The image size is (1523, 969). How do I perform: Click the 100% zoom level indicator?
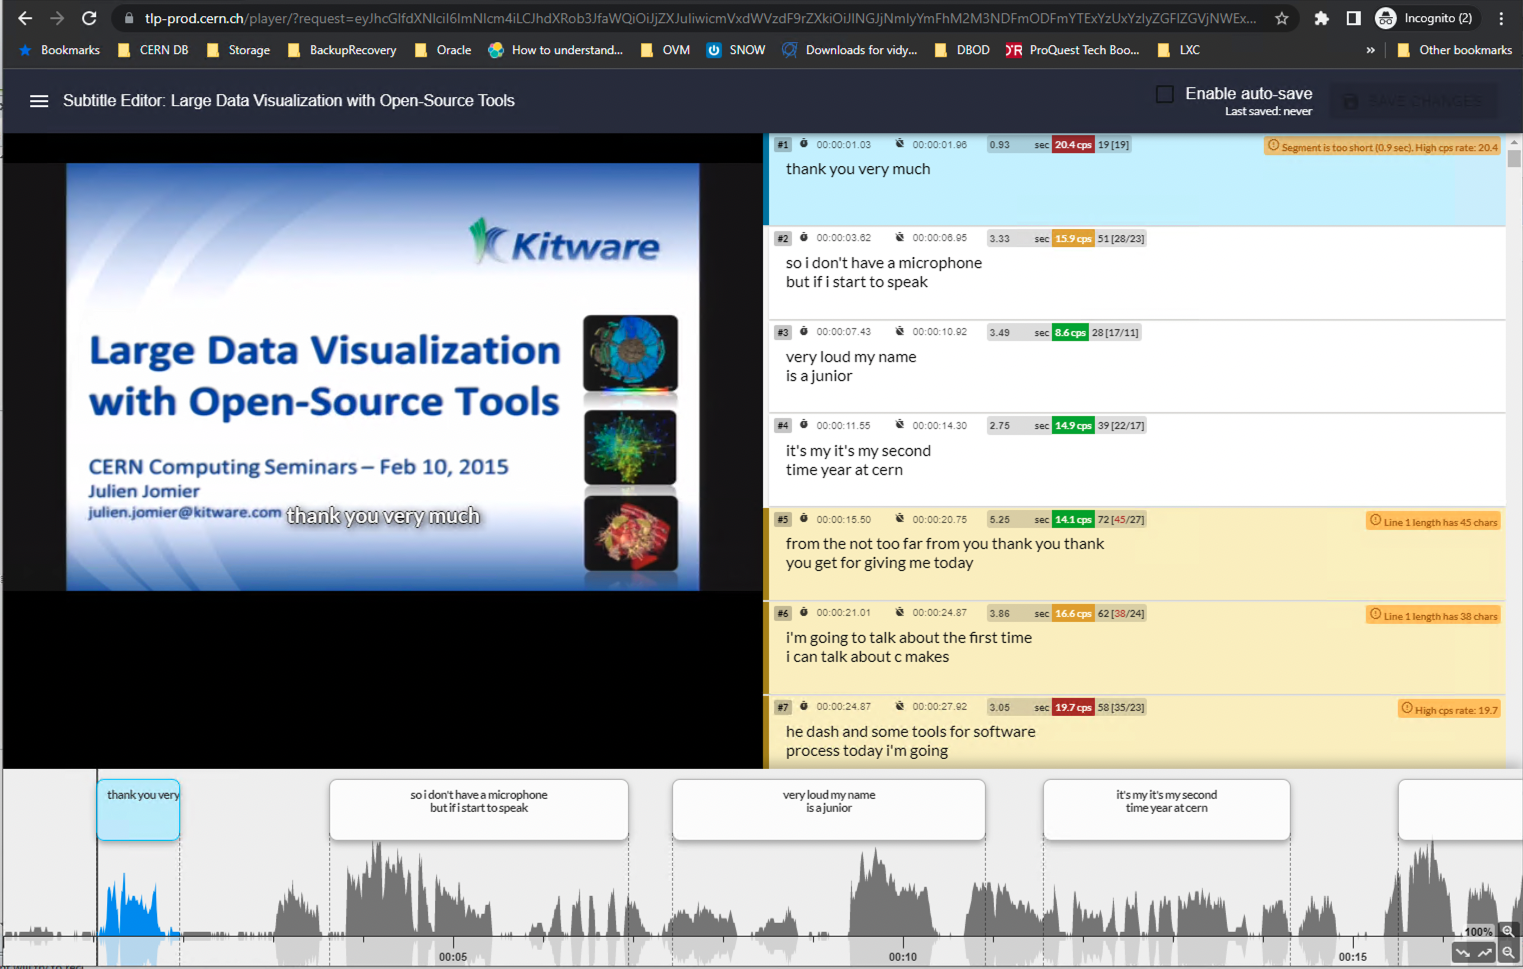click(1478, 931)
